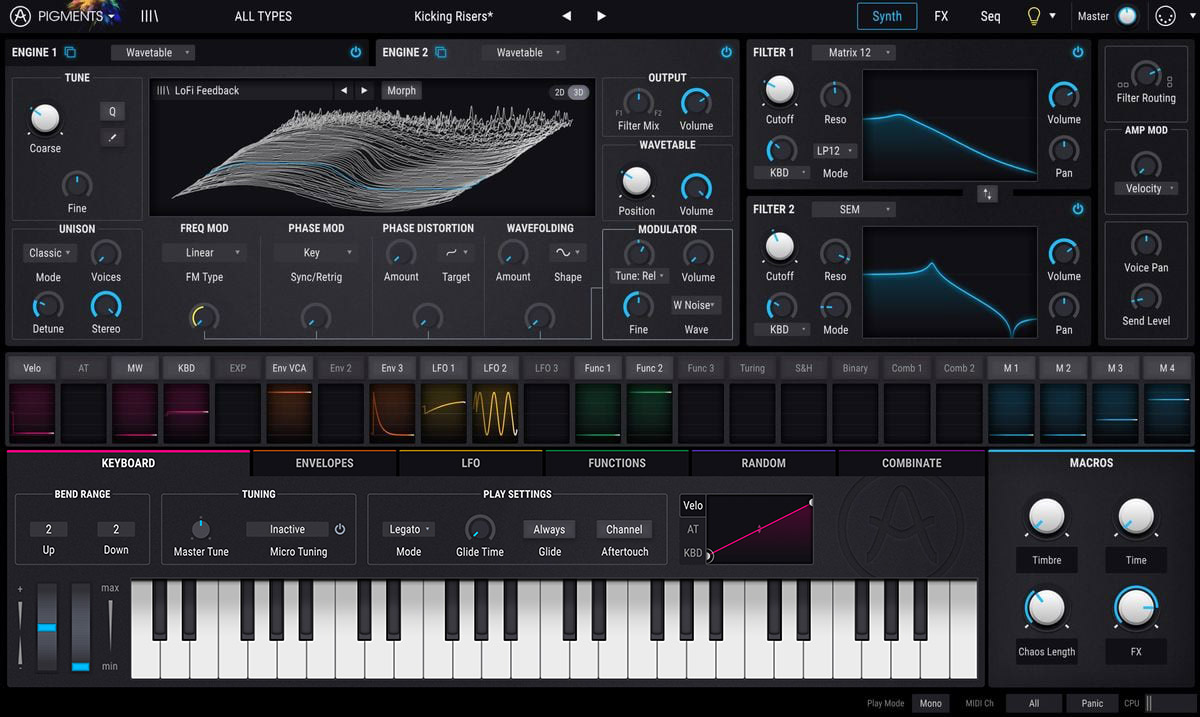
Task: Click the Aftertouch Channel button
Action: click(x=624, y=529)
